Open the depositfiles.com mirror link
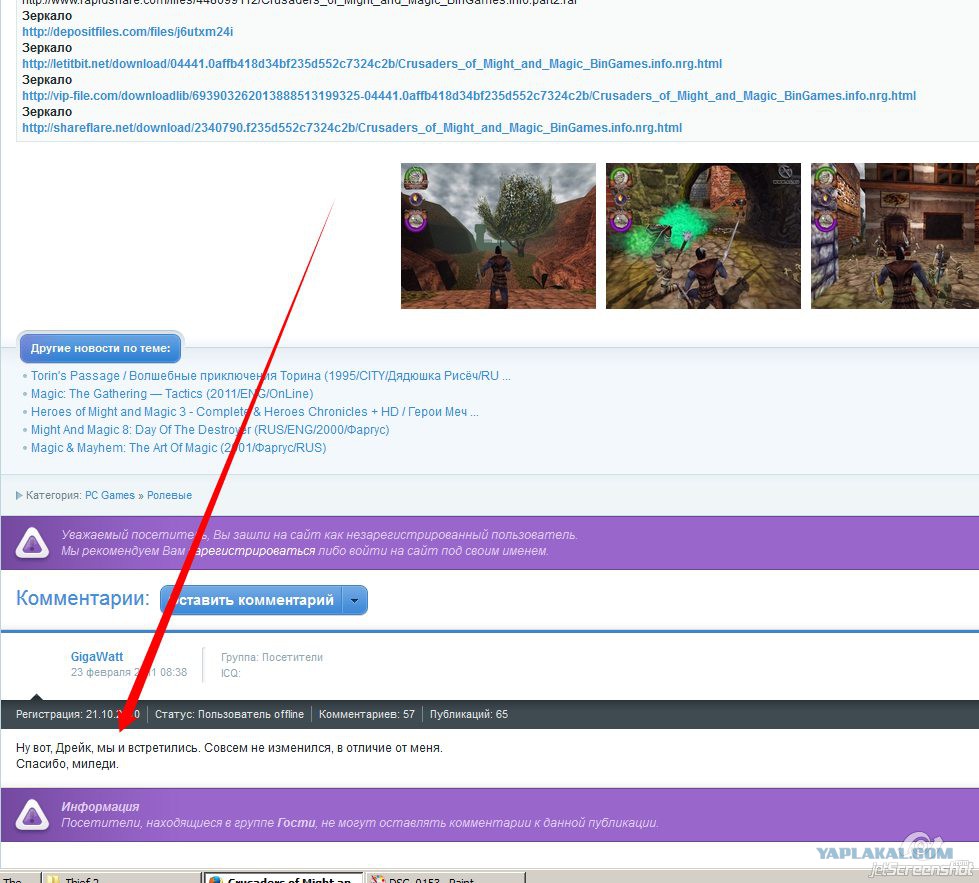979x883 pixels. (127, 32)
